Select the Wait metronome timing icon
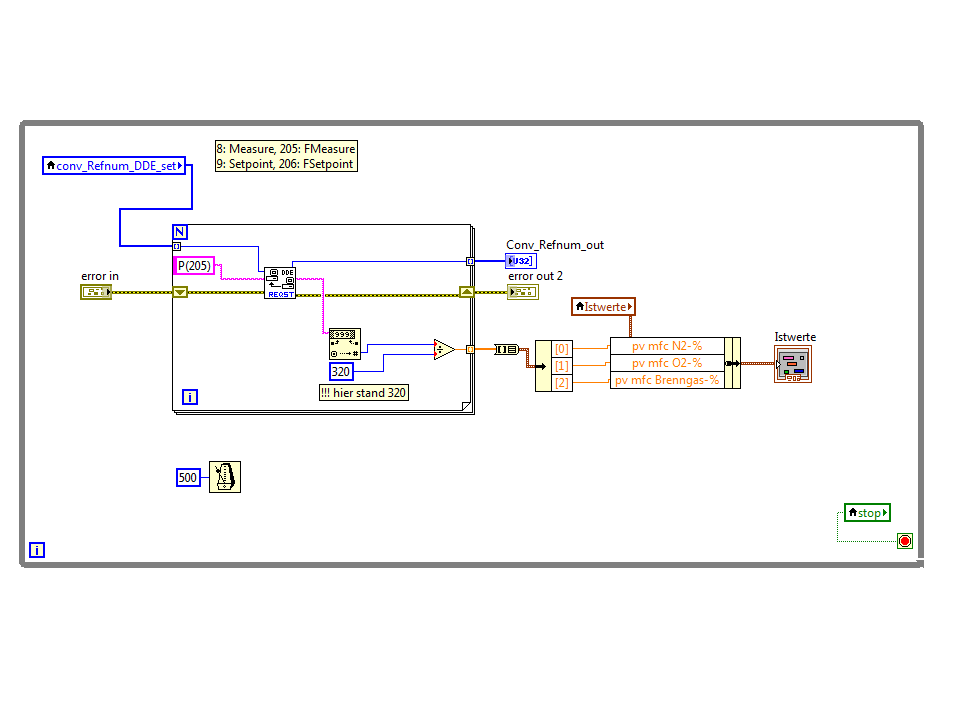 [x=224, y=477]
